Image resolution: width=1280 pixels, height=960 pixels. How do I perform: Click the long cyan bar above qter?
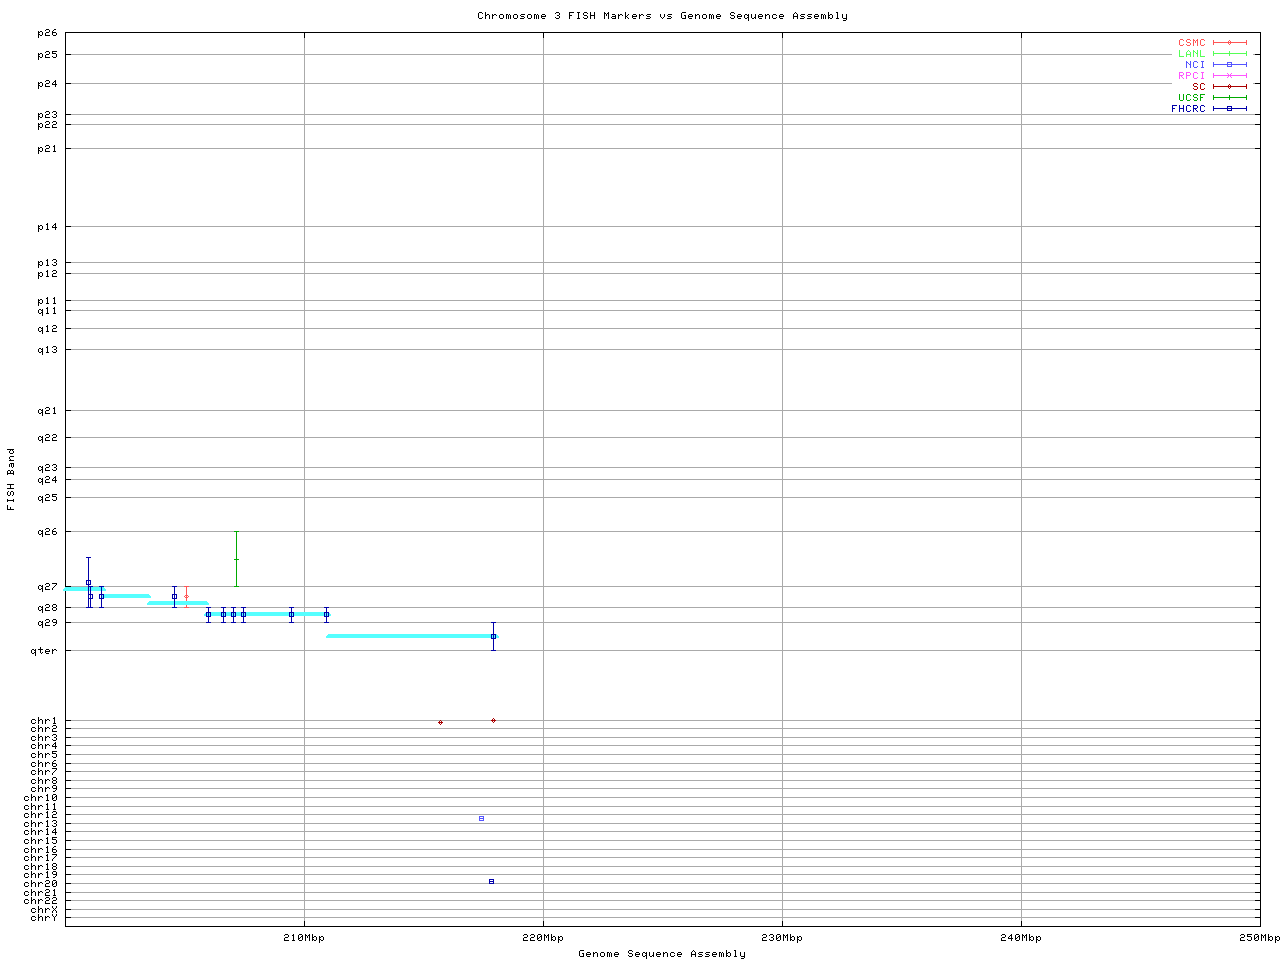pyautogui.click(x=410, y=636)
